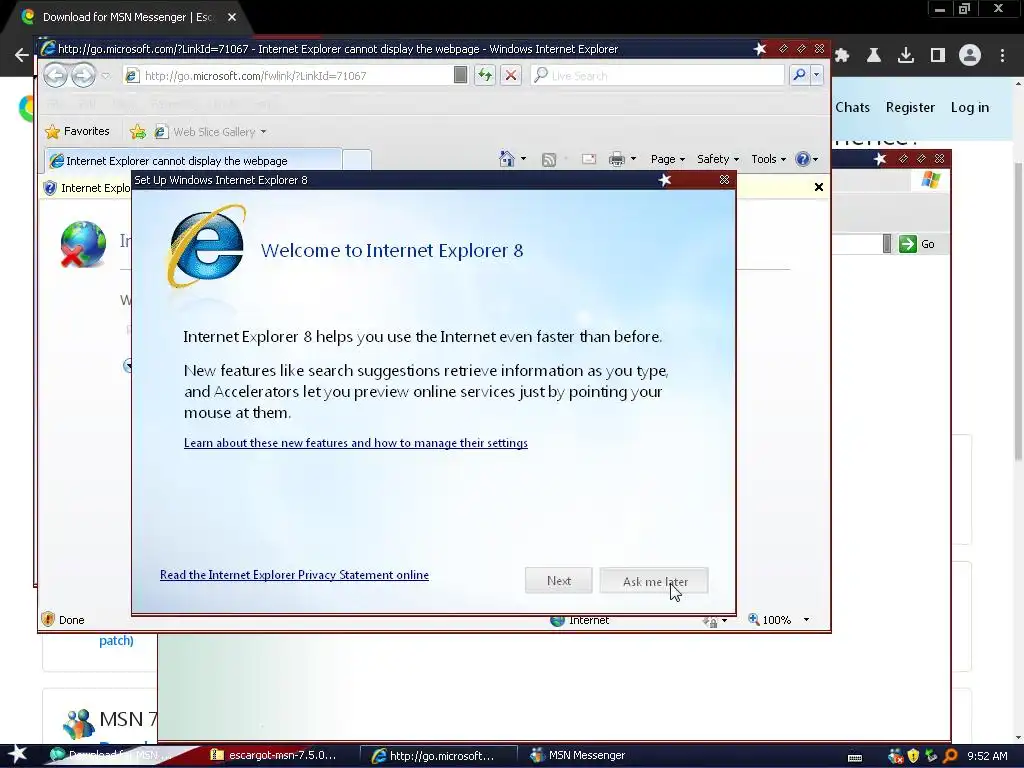
Task: Click the IE Forward navigation button
Action: [x=83, y=76]
